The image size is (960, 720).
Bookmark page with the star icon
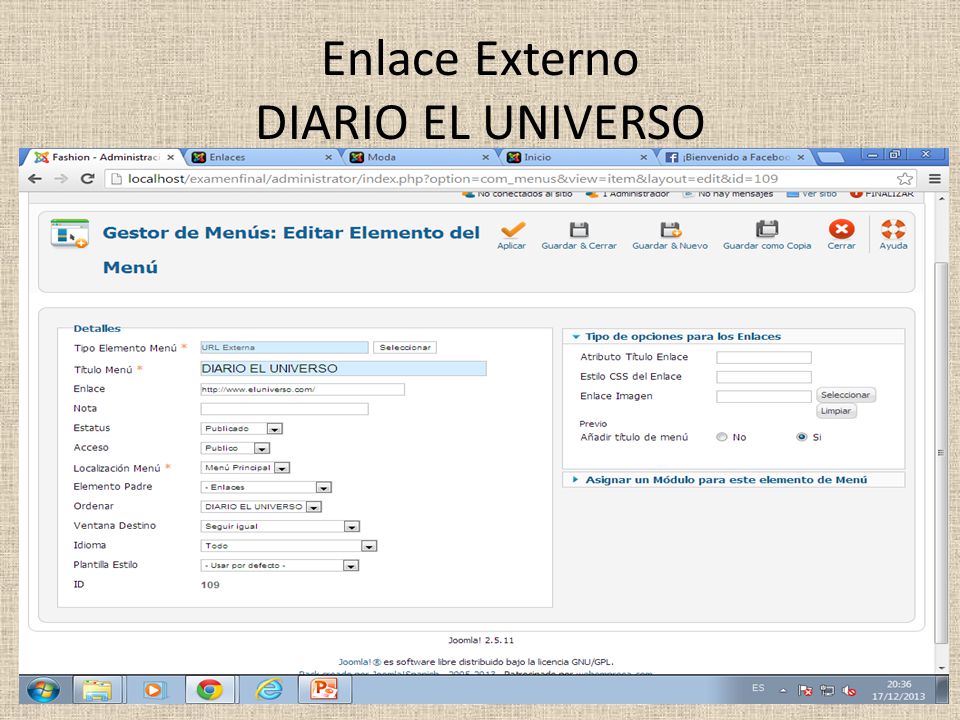pyautogui.click(x=904, y=179)
